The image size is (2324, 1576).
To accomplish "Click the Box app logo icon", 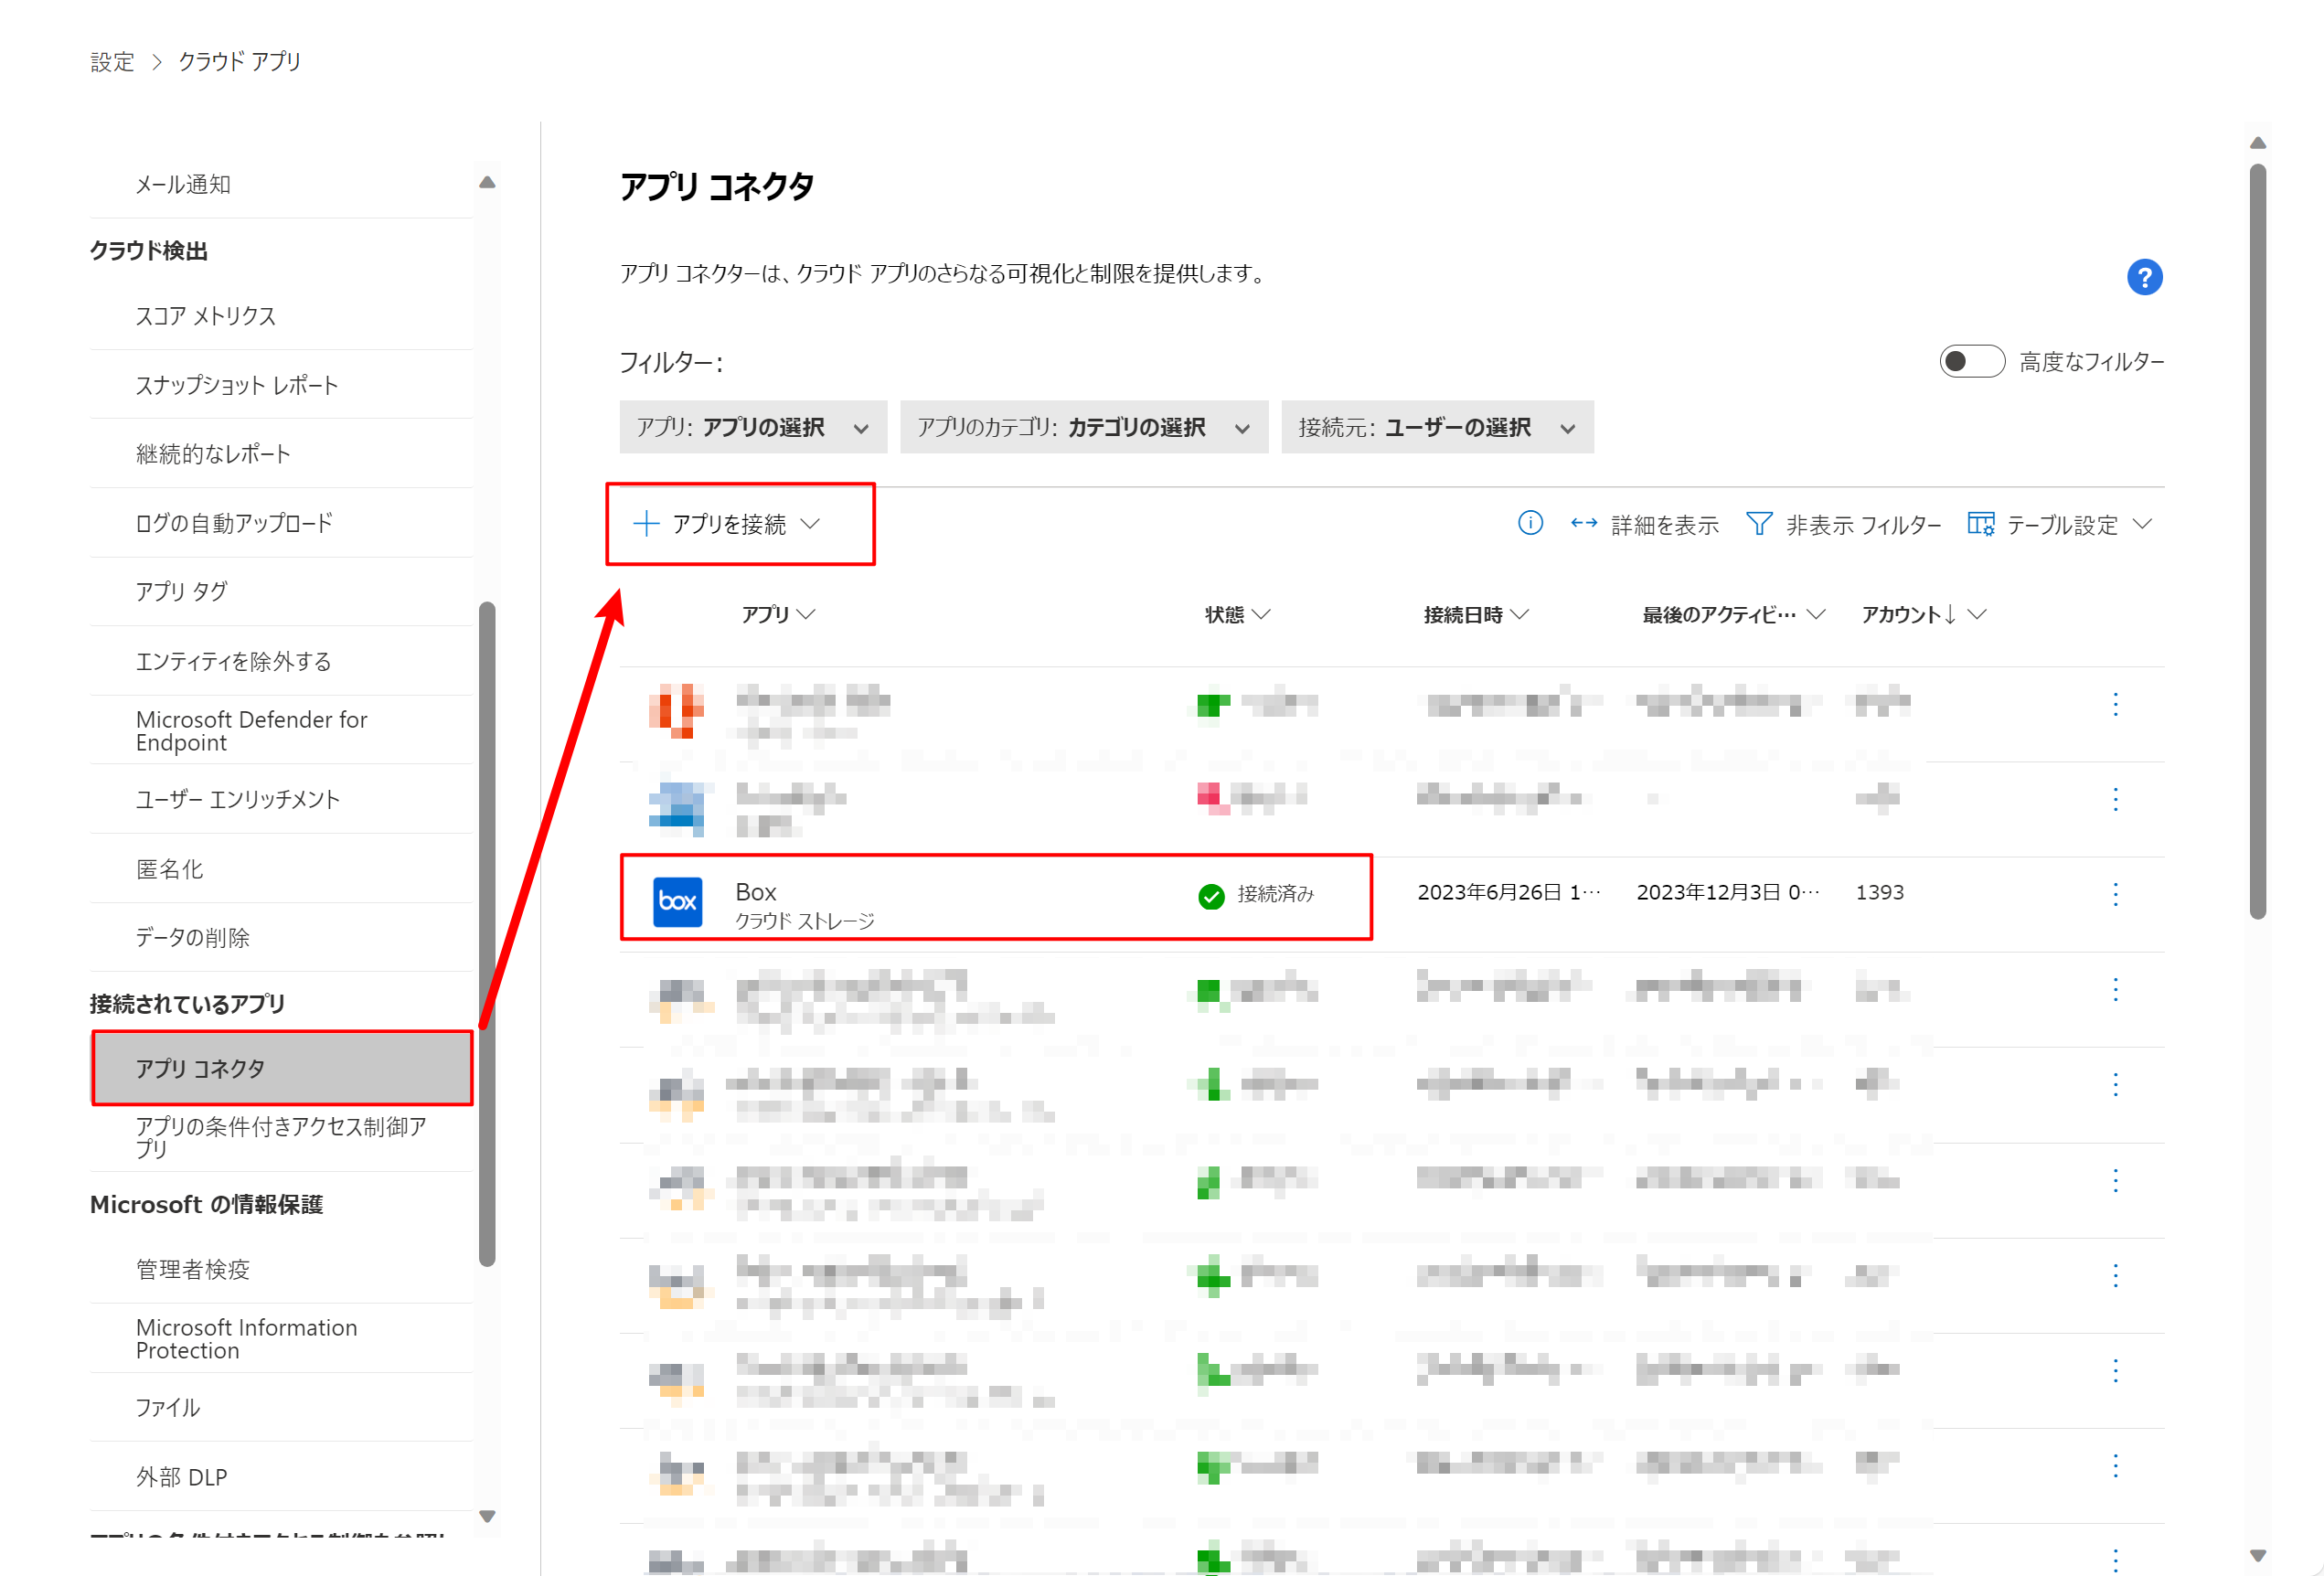I will click(x=677, y=901).
